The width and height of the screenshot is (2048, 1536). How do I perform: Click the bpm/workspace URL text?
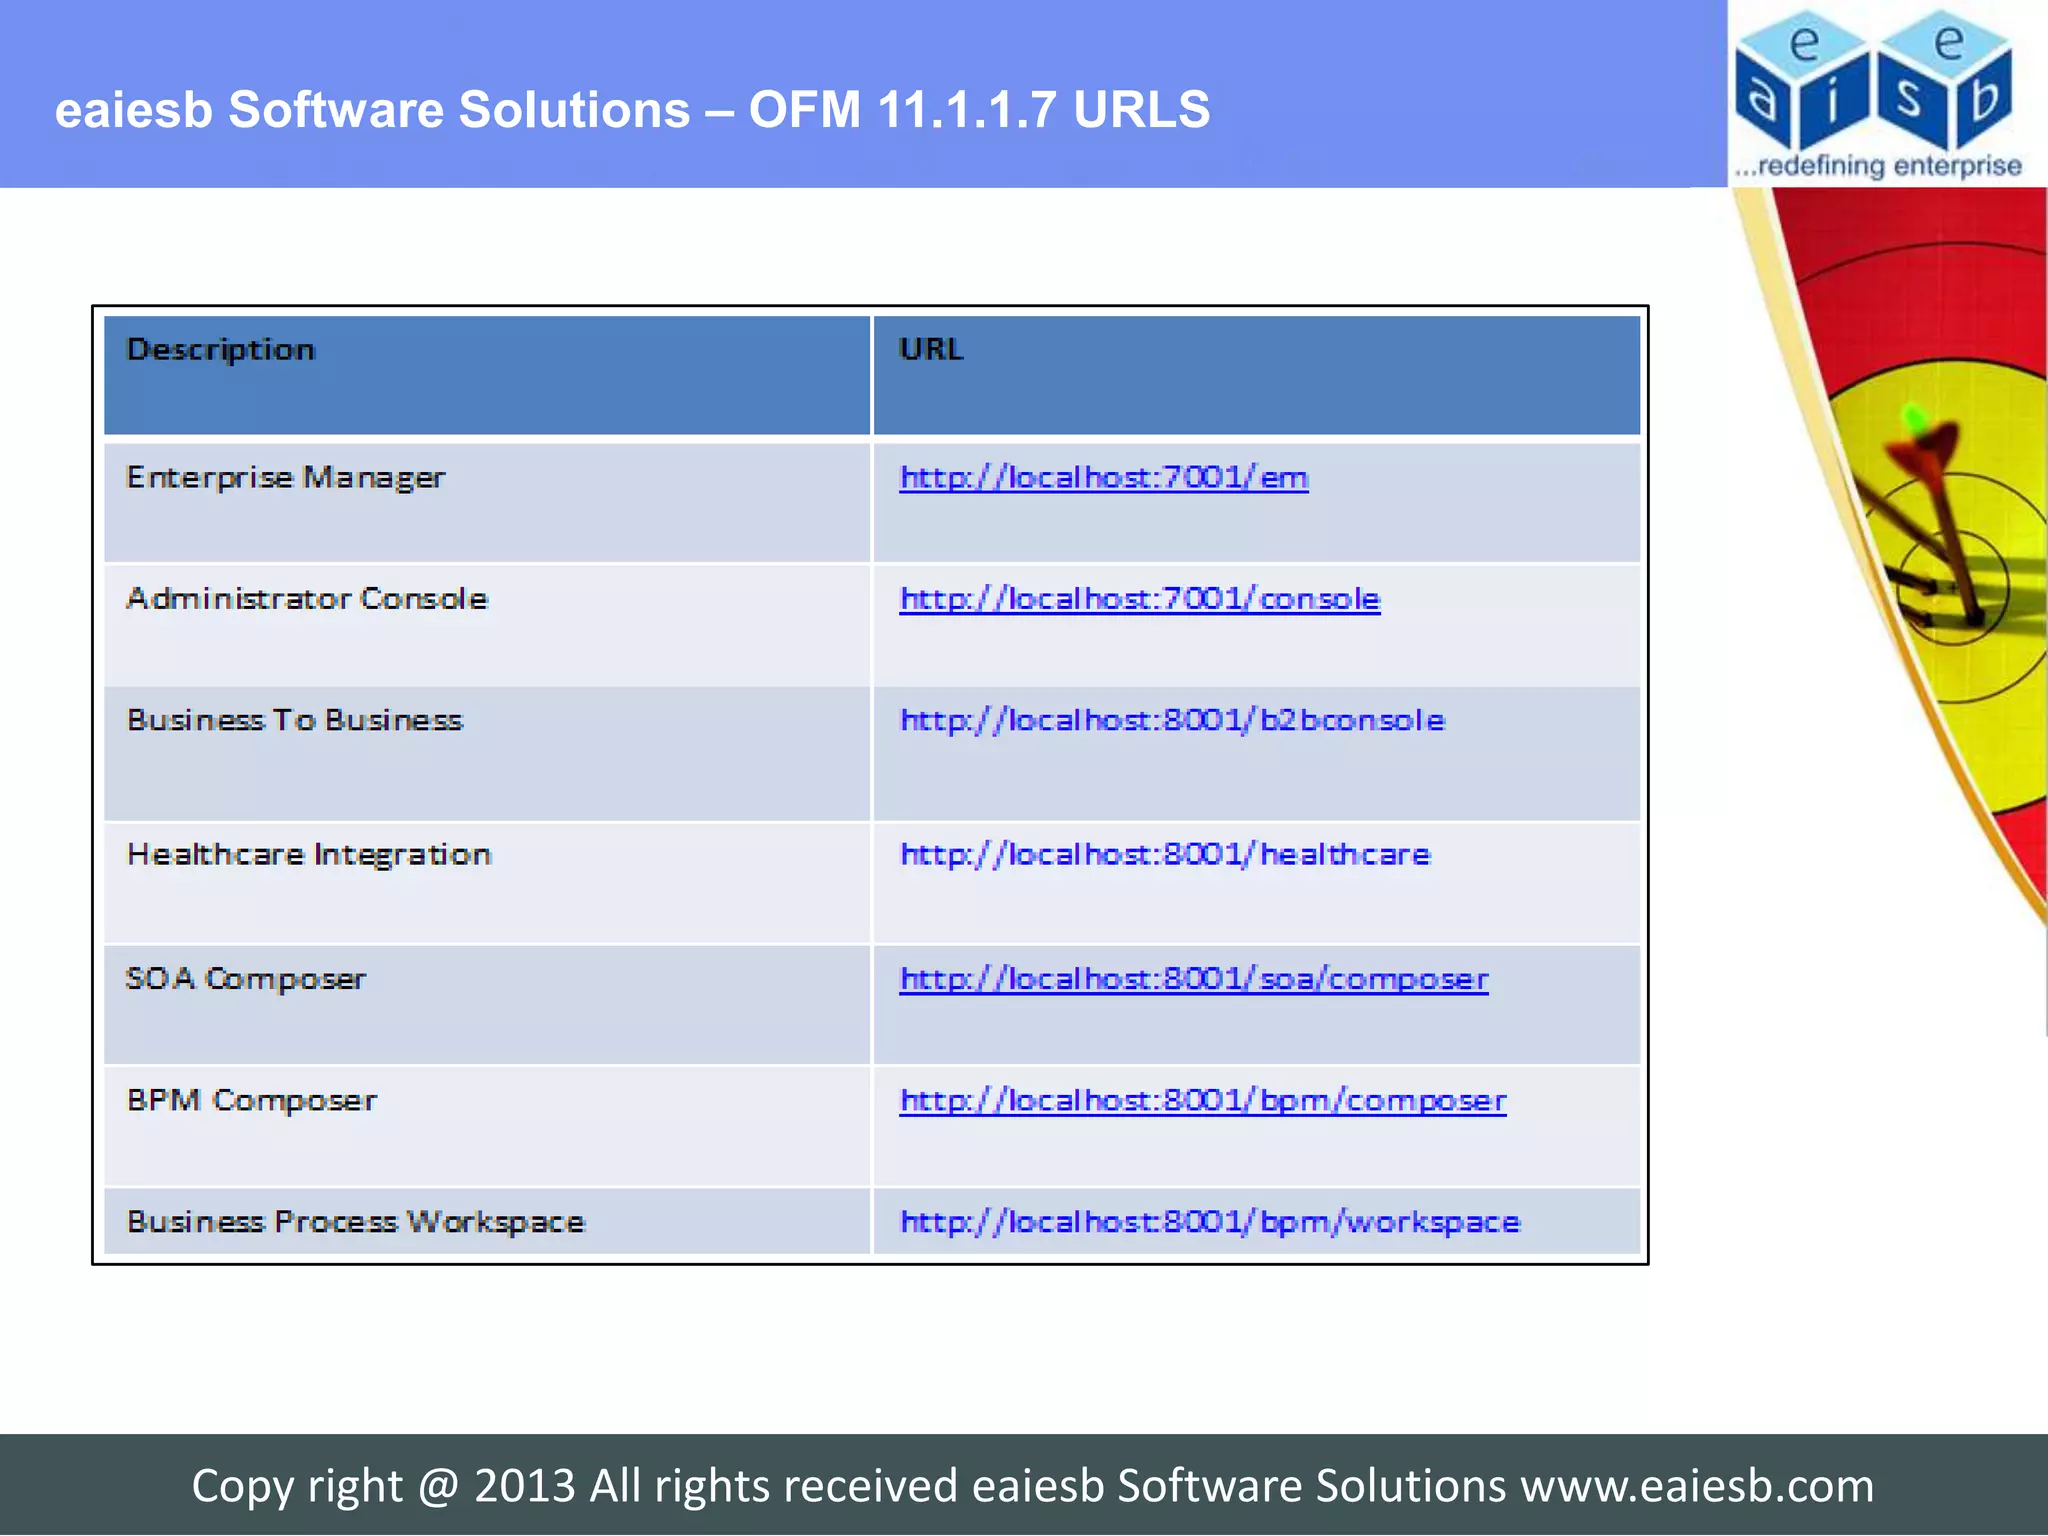[1209, 1222]
